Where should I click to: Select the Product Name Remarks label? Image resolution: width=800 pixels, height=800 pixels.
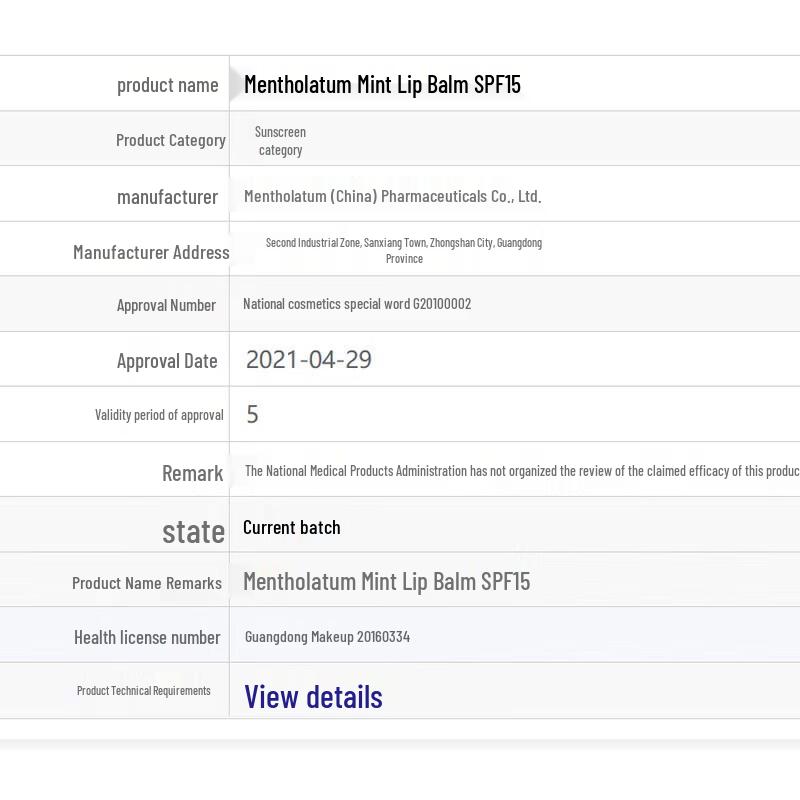(x=146, y=583)
